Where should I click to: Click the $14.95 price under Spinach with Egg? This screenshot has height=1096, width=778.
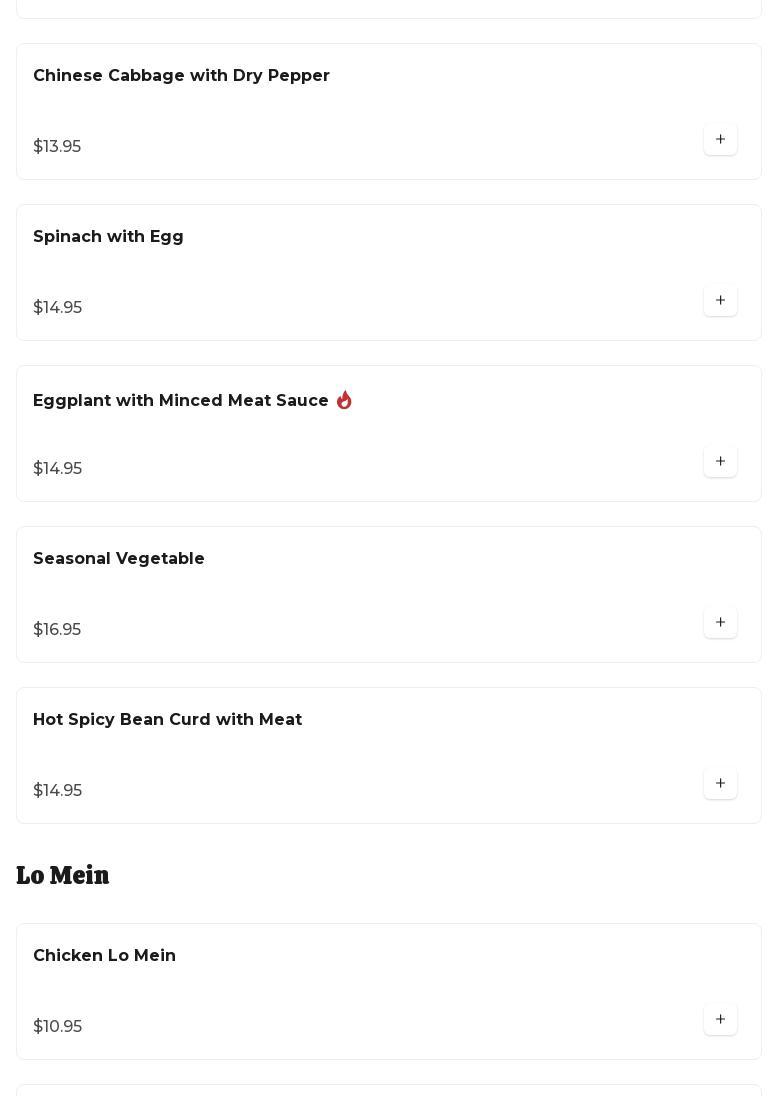point(57,308)
